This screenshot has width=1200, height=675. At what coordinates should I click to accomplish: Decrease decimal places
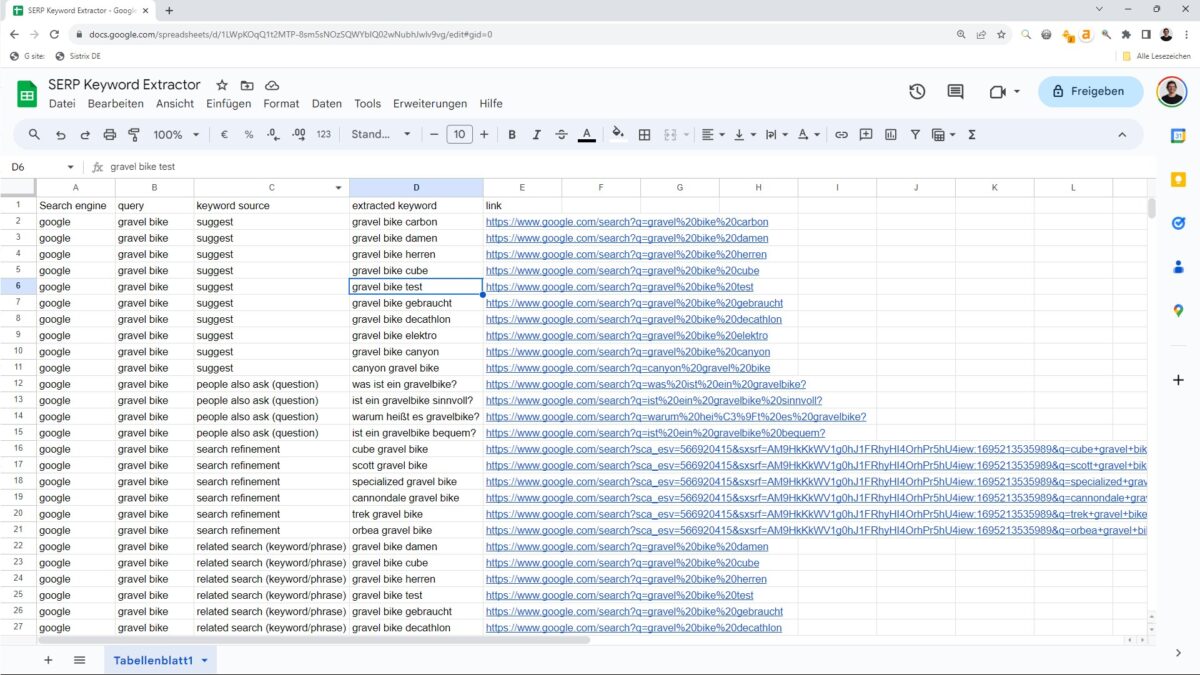273,134
